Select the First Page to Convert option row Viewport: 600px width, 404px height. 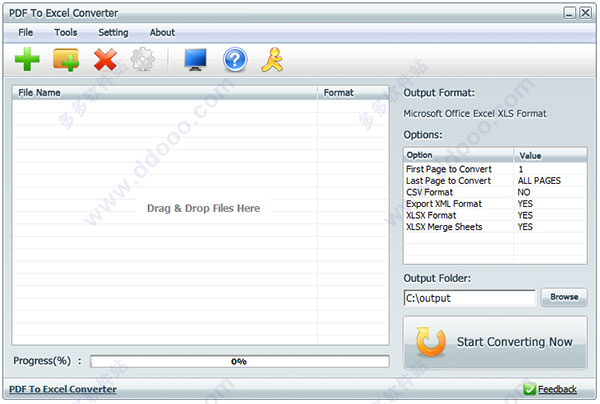coord(495,169)
